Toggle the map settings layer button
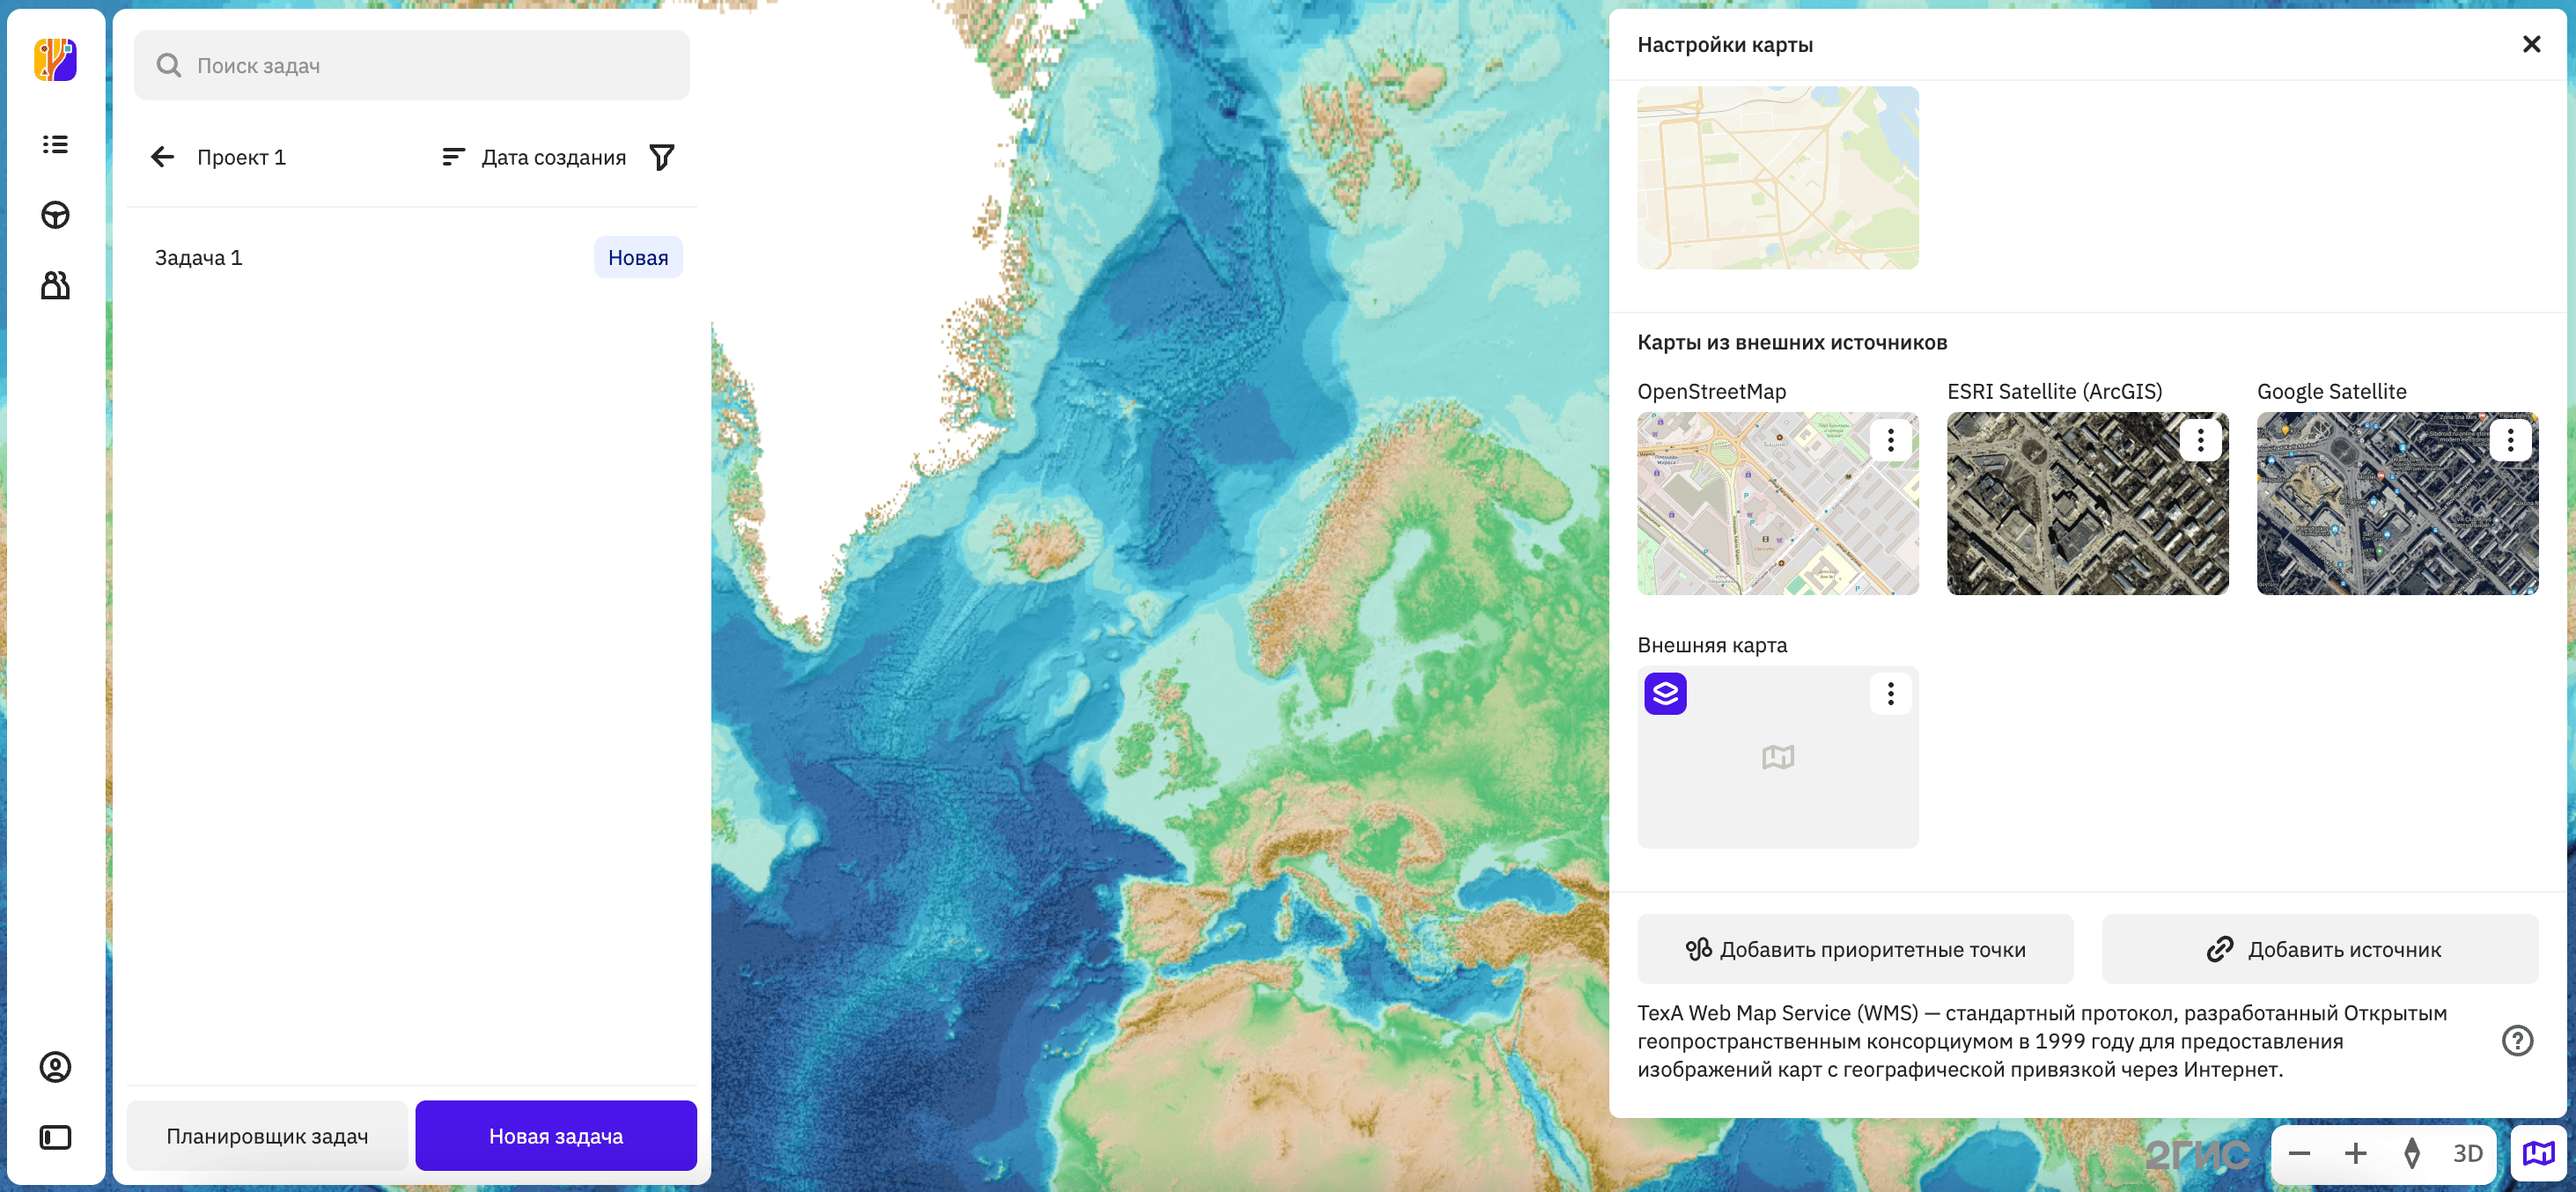The width and height of the screenshot is (2576, 1192). [x=2538, y=1153]
